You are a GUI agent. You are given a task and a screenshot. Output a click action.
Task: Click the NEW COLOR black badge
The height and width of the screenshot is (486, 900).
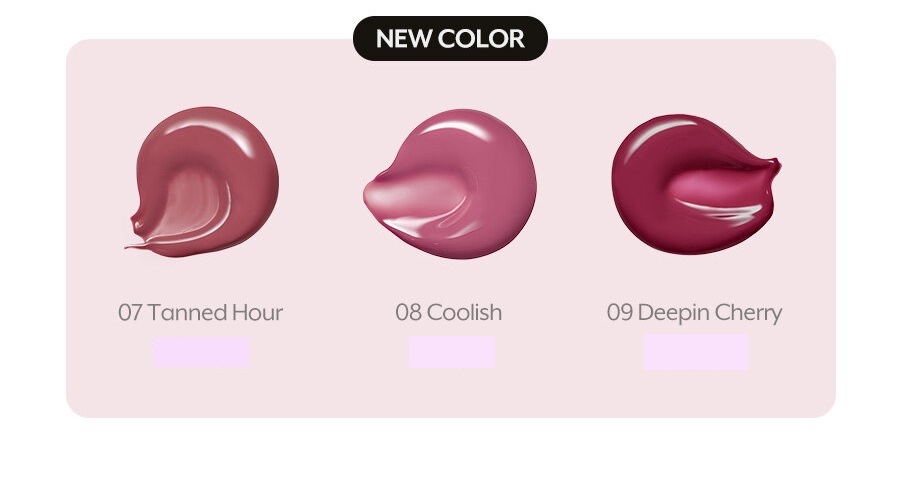pyautogui.click(x=450, y=38)
